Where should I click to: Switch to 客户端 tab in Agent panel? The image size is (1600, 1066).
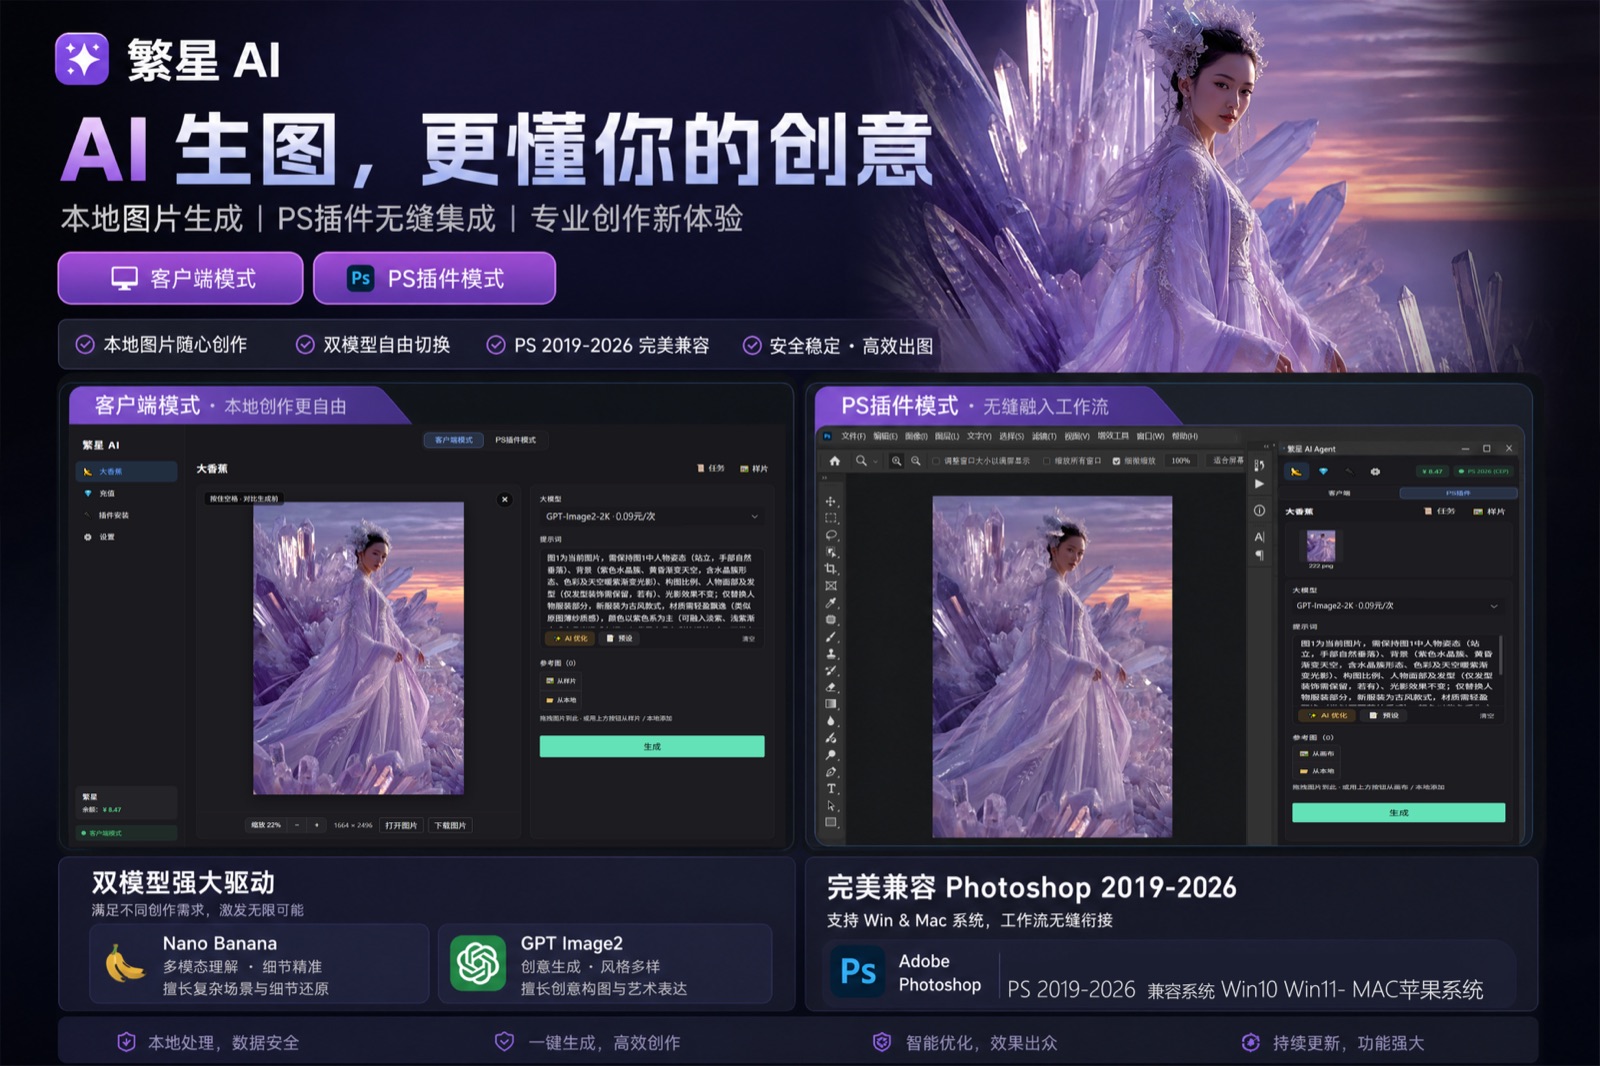[x=1339, y=493]
